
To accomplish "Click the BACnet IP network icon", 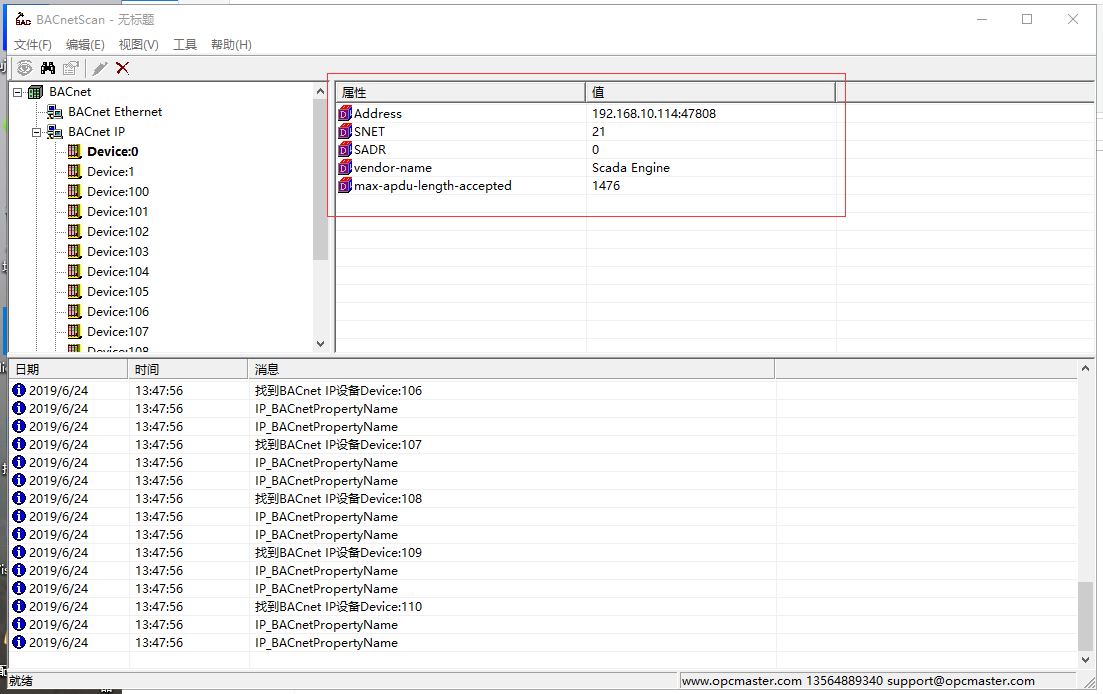I will [x=54, y=132].
